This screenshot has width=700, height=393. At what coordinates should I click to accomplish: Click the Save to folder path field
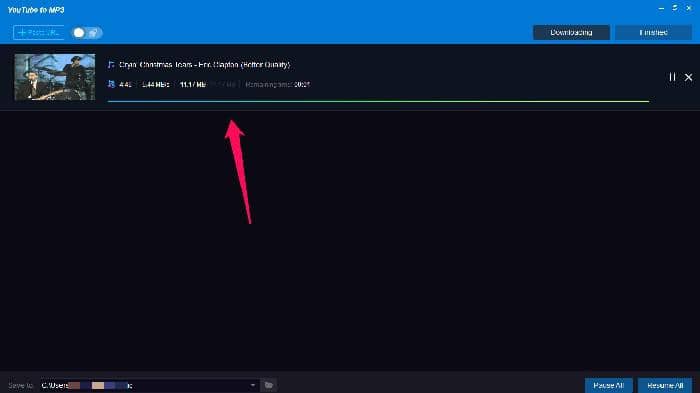click(x=149, y=385)
